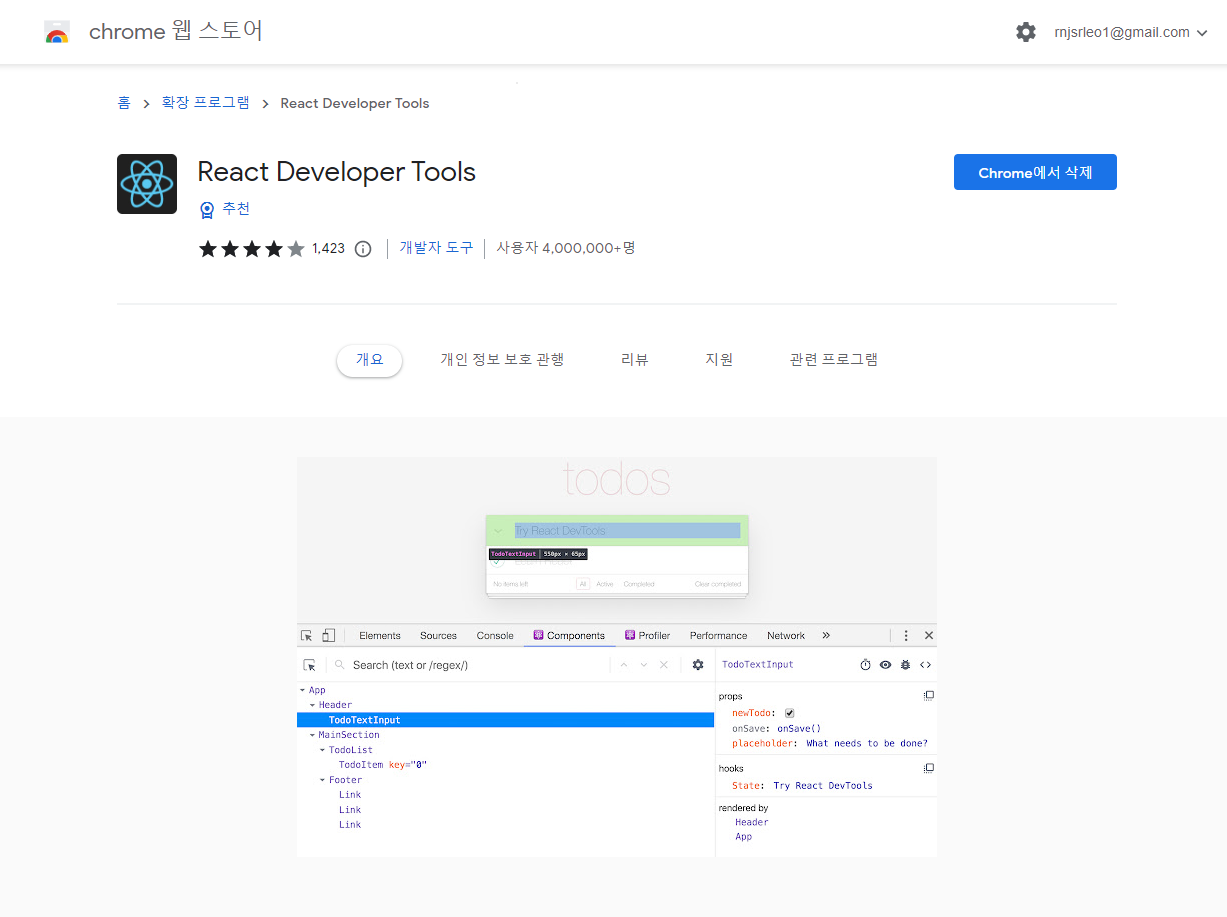Open the settings gear icon
Viewport: 1227px width, 917px height.
tap(1026, 32)
